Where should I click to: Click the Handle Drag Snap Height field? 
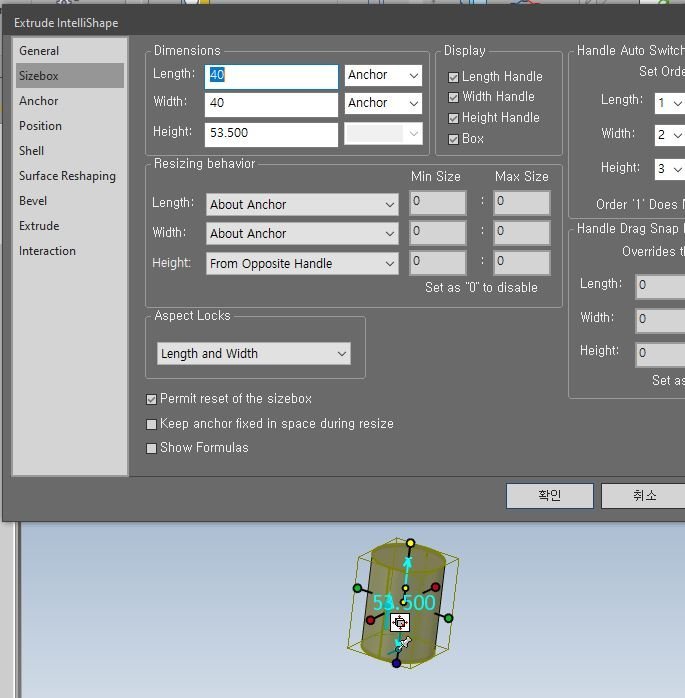pyautogui.click(x=660, y=354)
